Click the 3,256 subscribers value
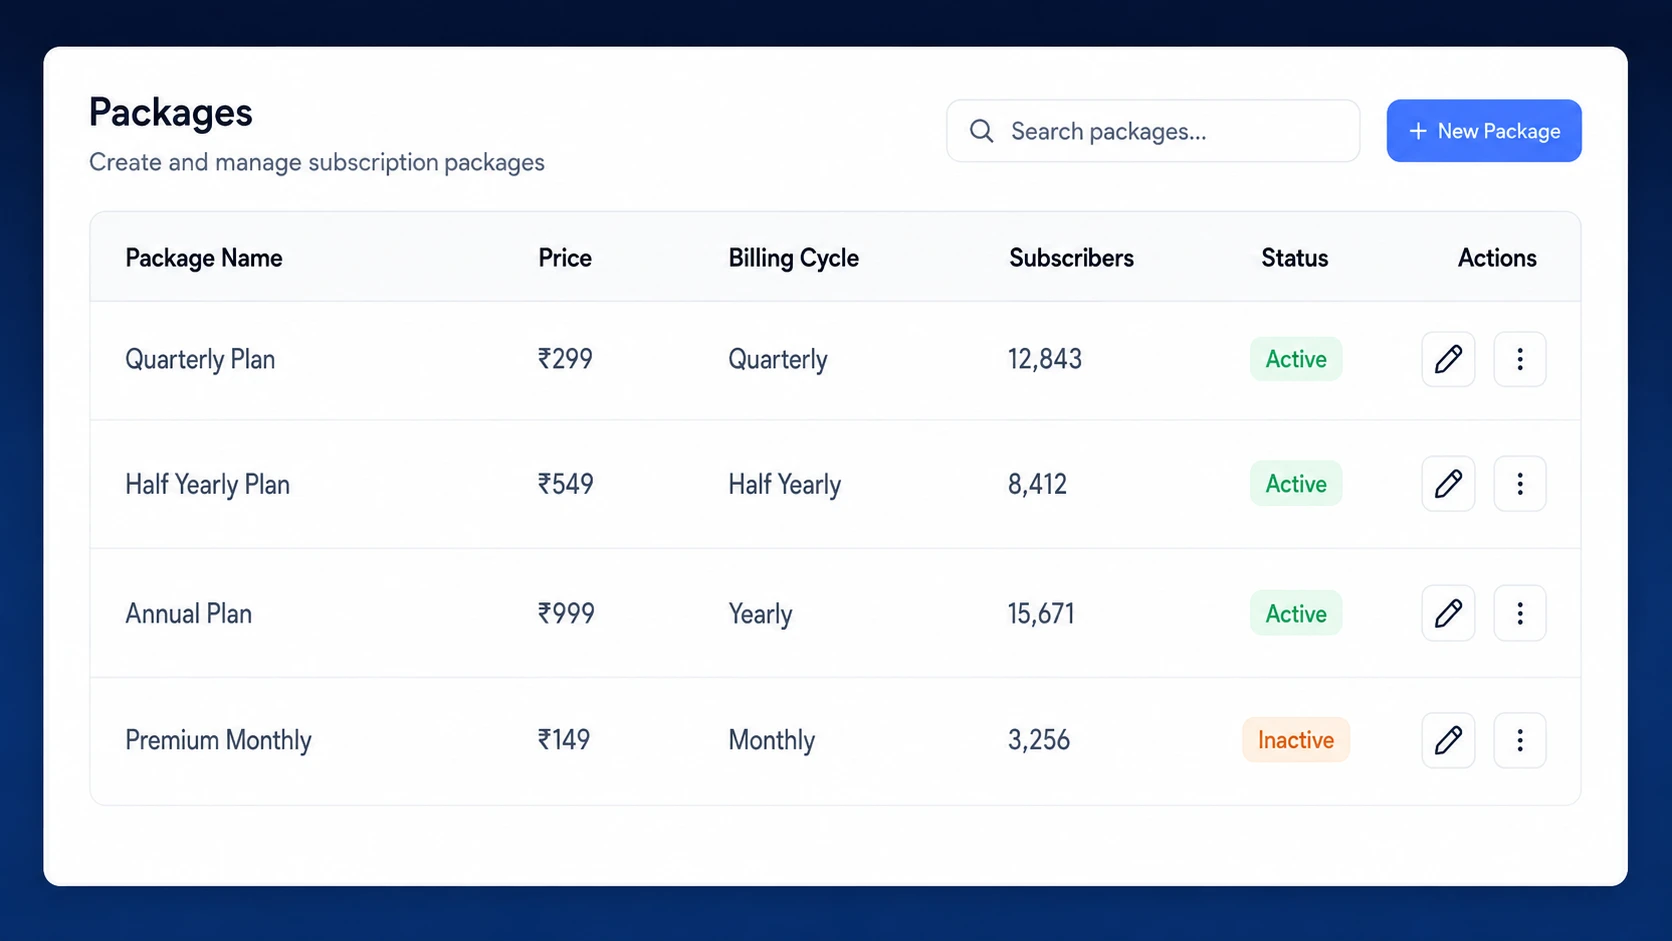 (x=1039, y=740)
